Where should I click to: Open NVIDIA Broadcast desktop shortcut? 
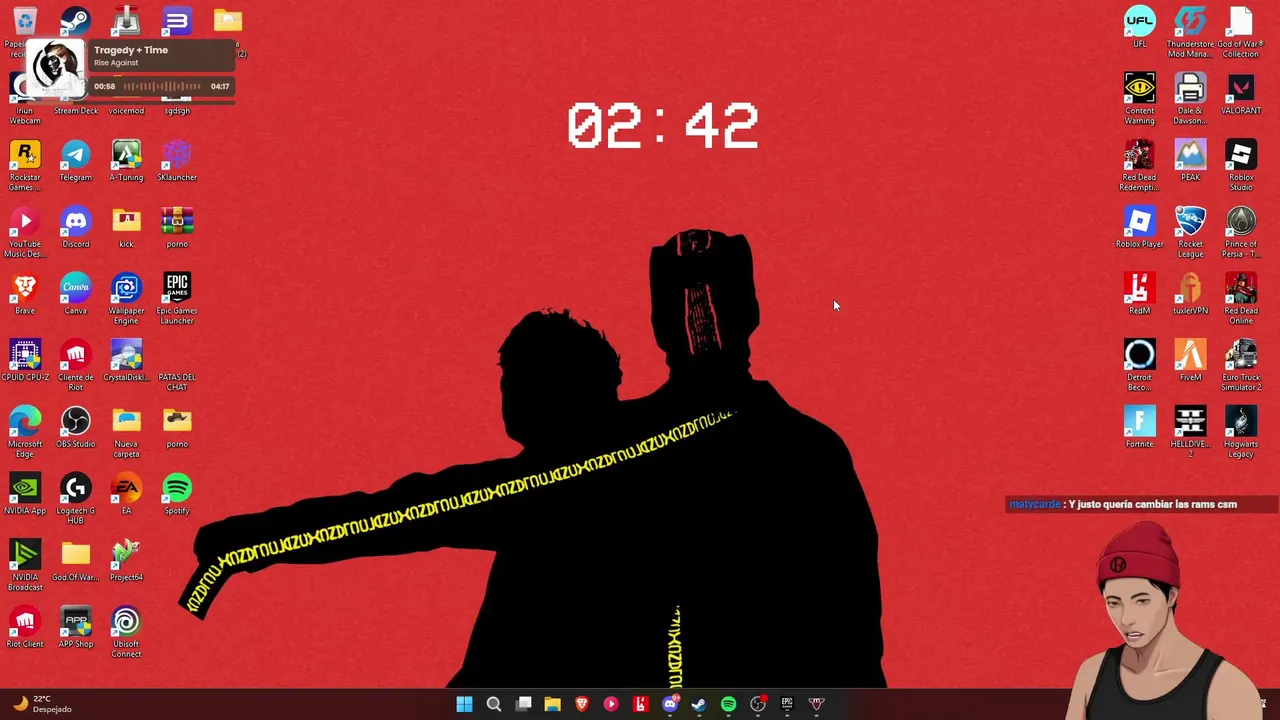click(x=24, y=565)
